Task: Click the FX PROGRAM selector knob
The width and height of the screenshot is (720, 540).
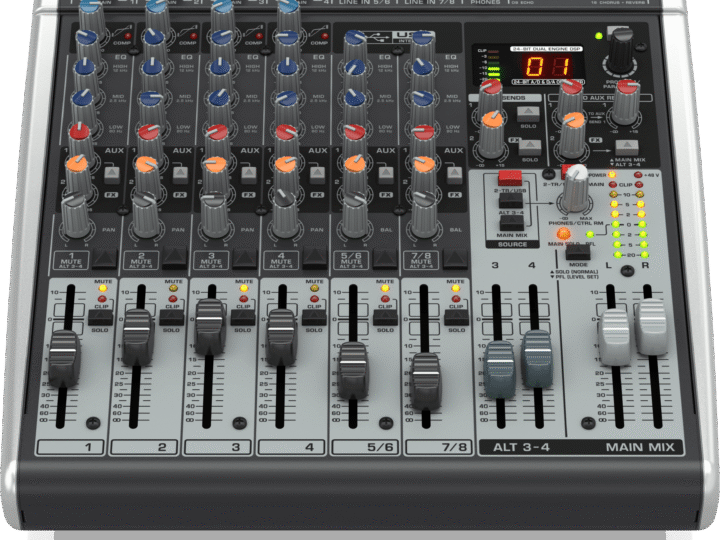Action: coord(621,52)
